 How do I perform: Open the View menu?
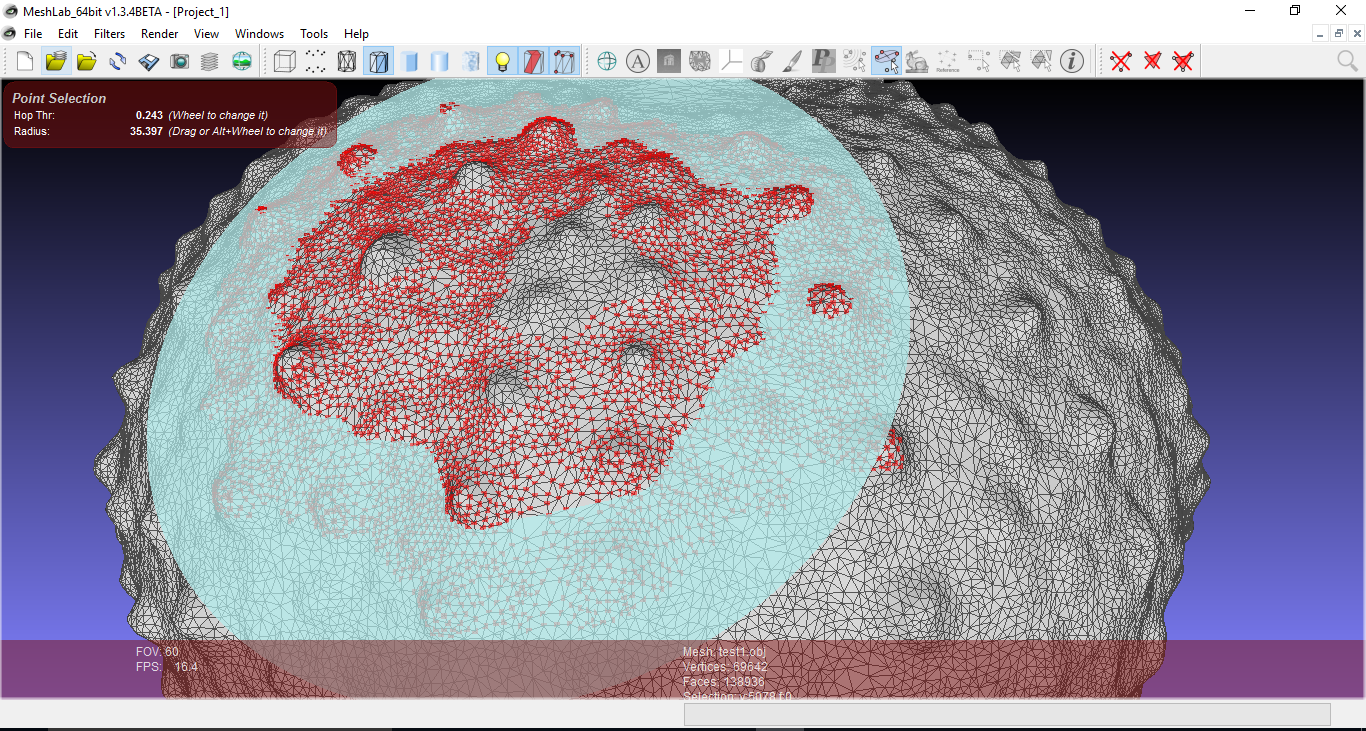coord(207,34)
